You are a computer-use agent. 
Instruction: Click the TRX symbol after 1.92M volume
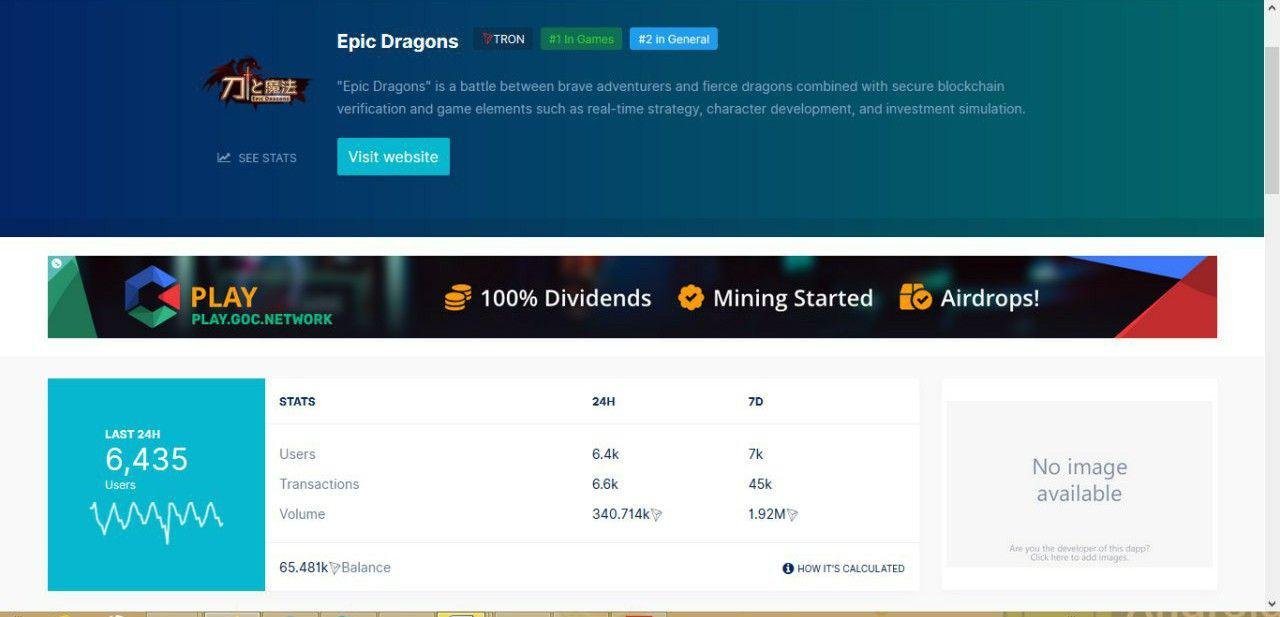[x=792, y=515]
